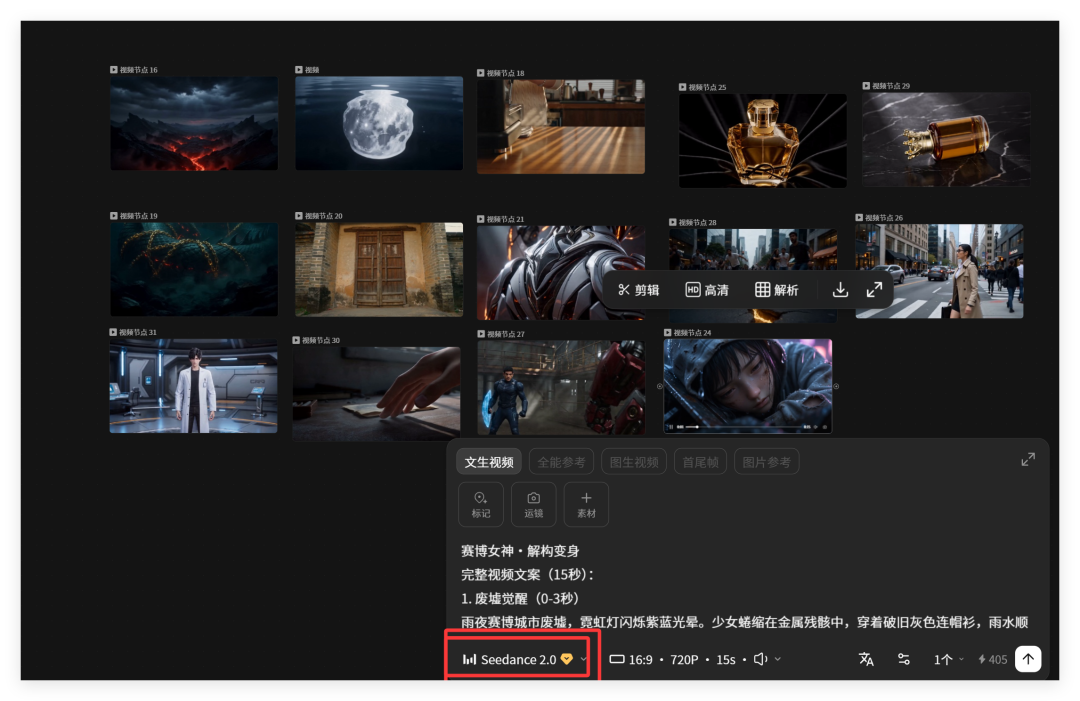Switch to the 图片参考 tab
Viewport: 1080px width, 701px height.
(766, 461)
